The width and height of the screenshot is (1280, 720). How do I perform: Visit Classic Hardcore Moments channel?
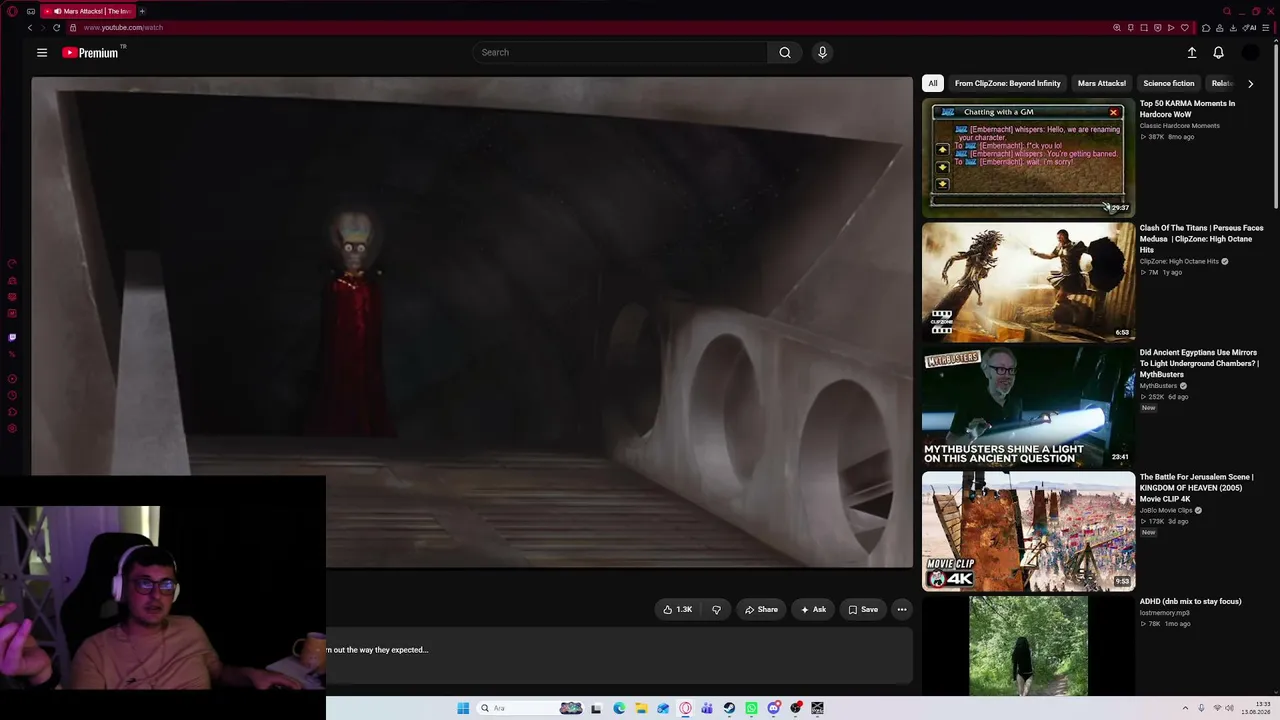click(x=1179, y=126)
